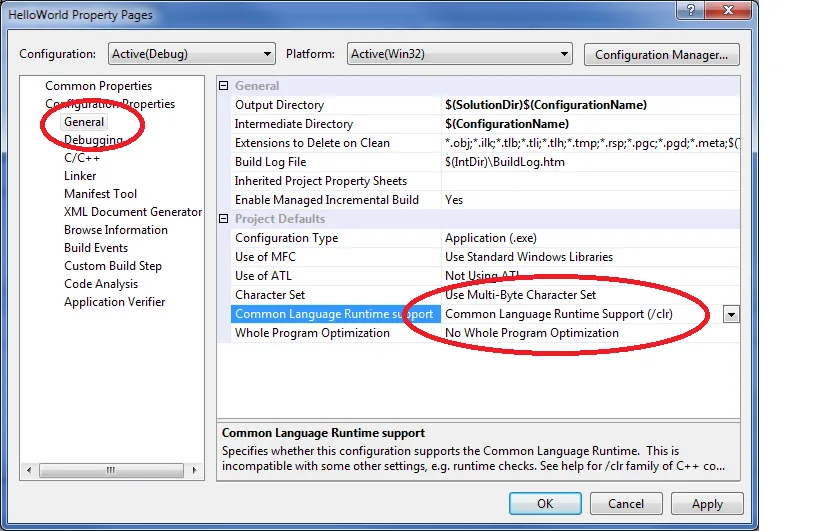This screenshot has width=819, height=531.
Task: Select the Output Directory property row
Action: 485,105
